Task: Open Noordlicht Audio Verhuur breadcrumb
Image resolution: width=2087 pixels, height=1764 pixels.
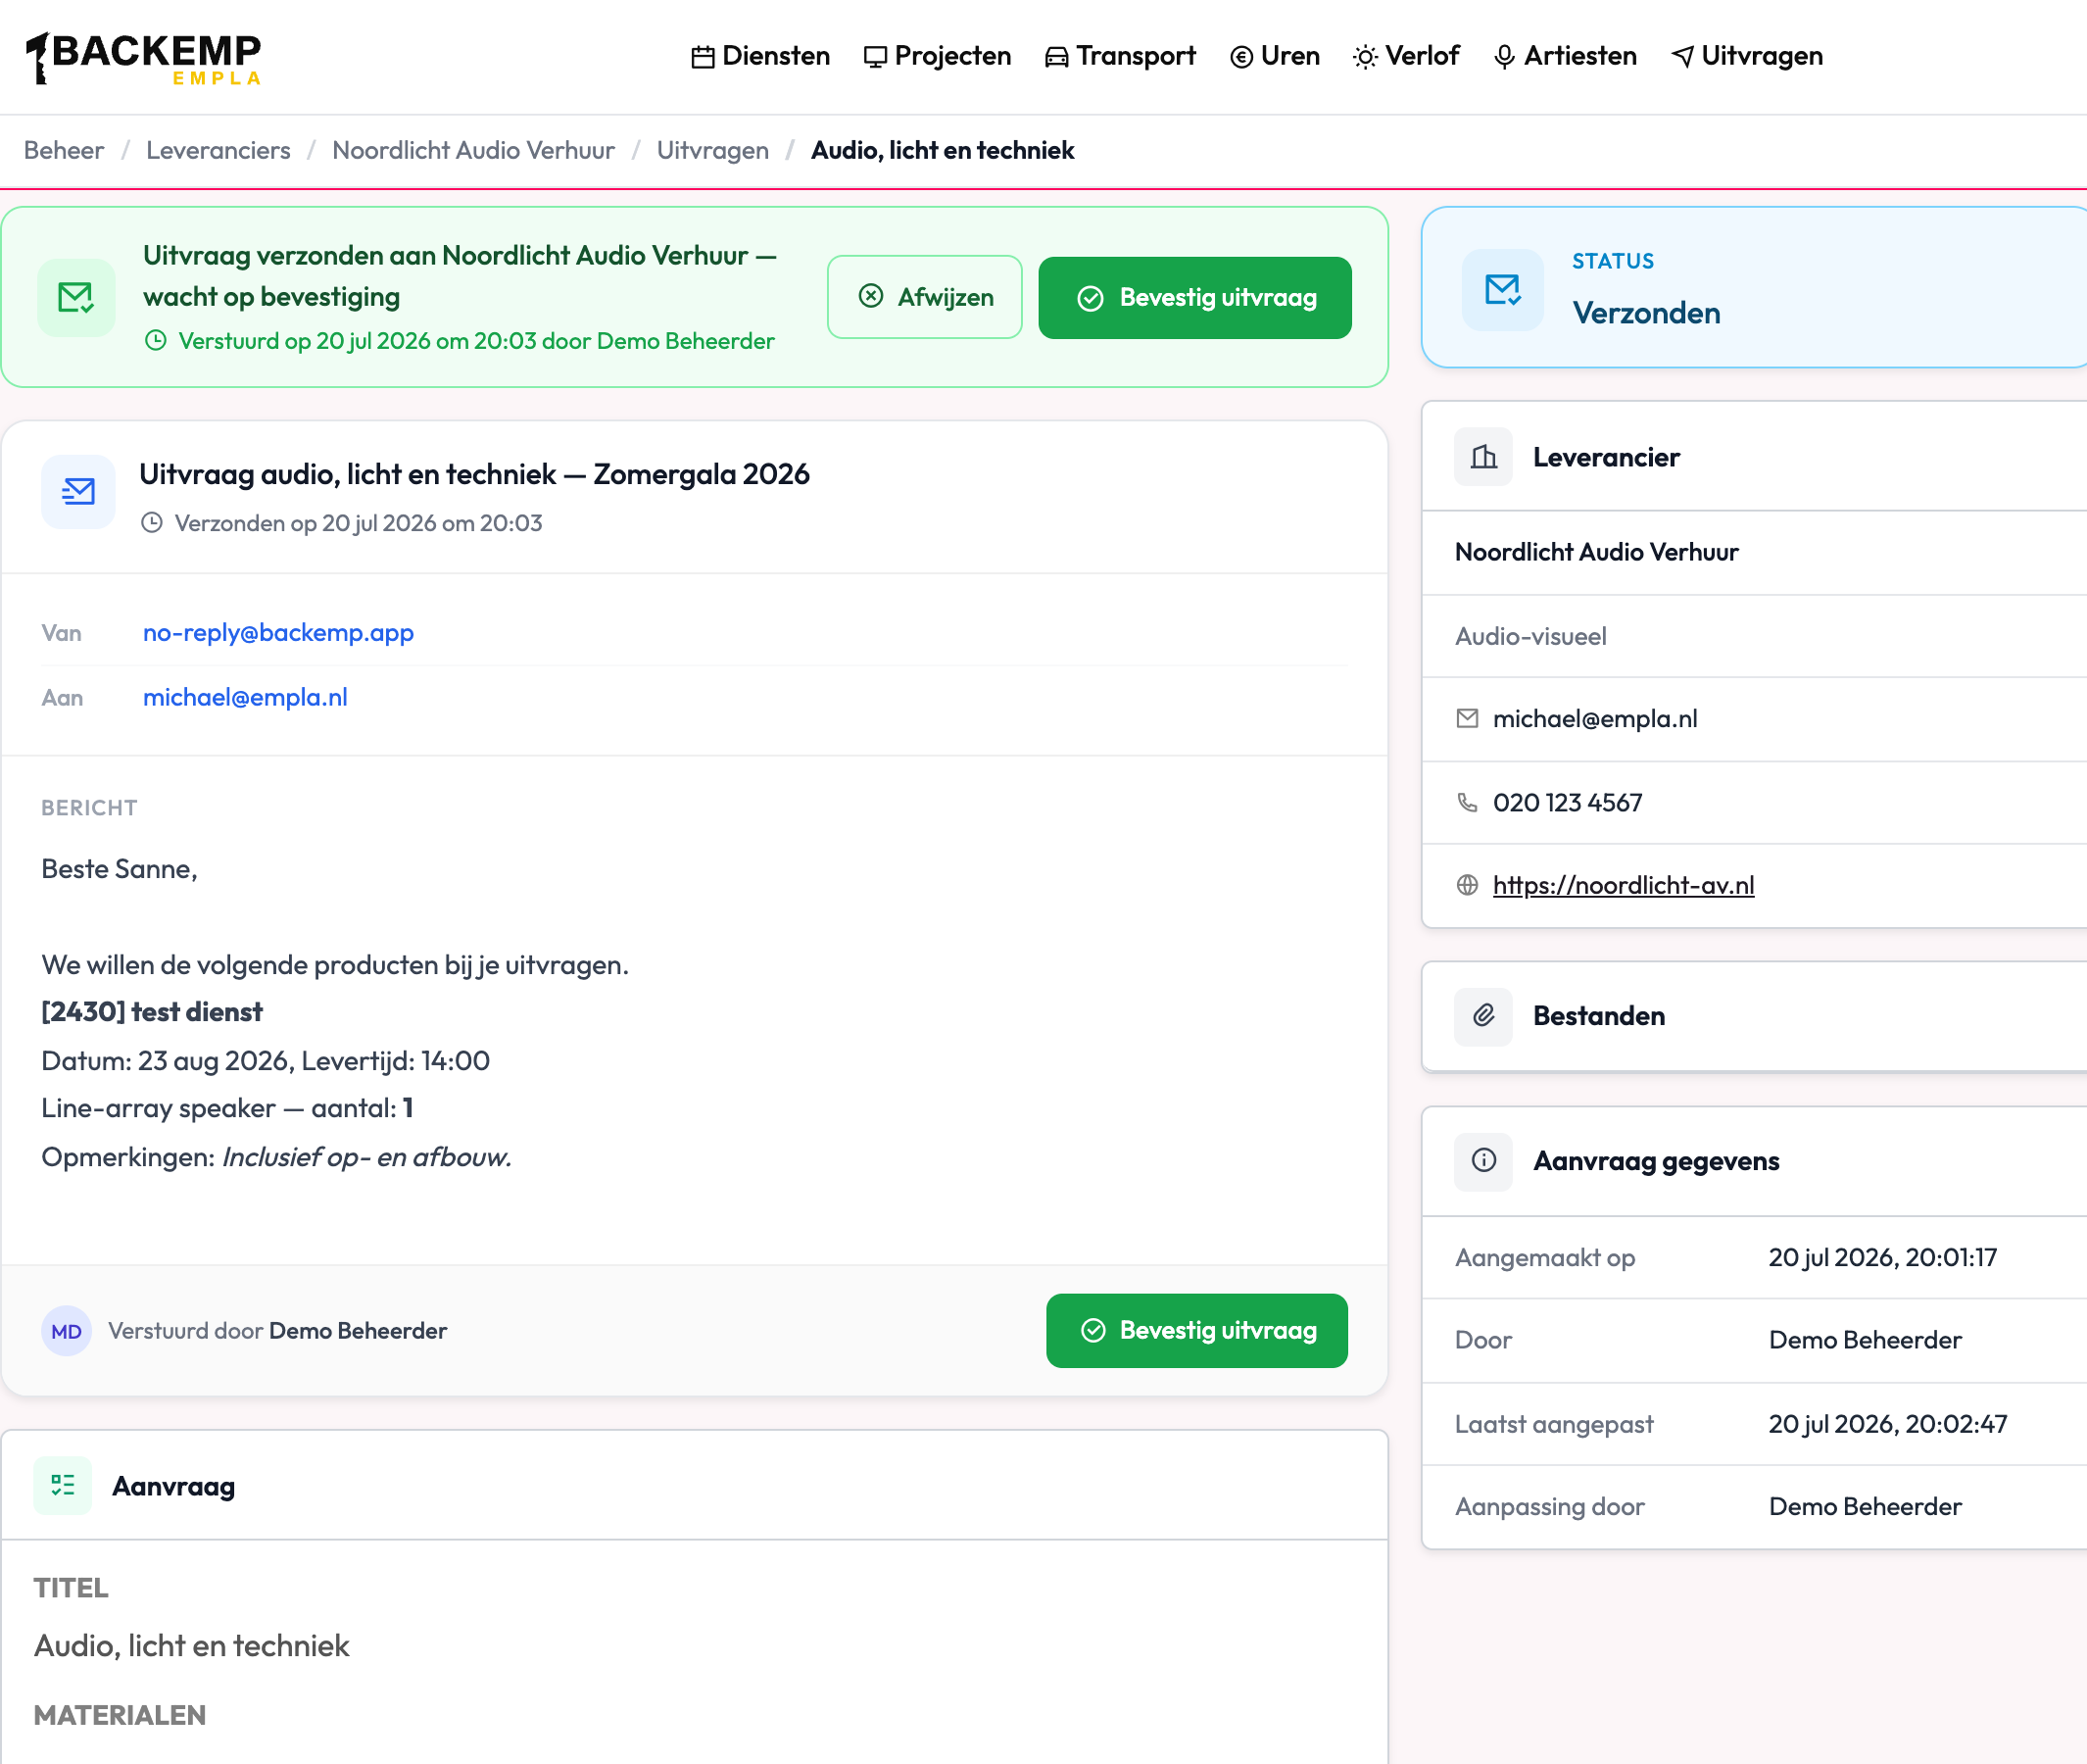Action: 473,150
